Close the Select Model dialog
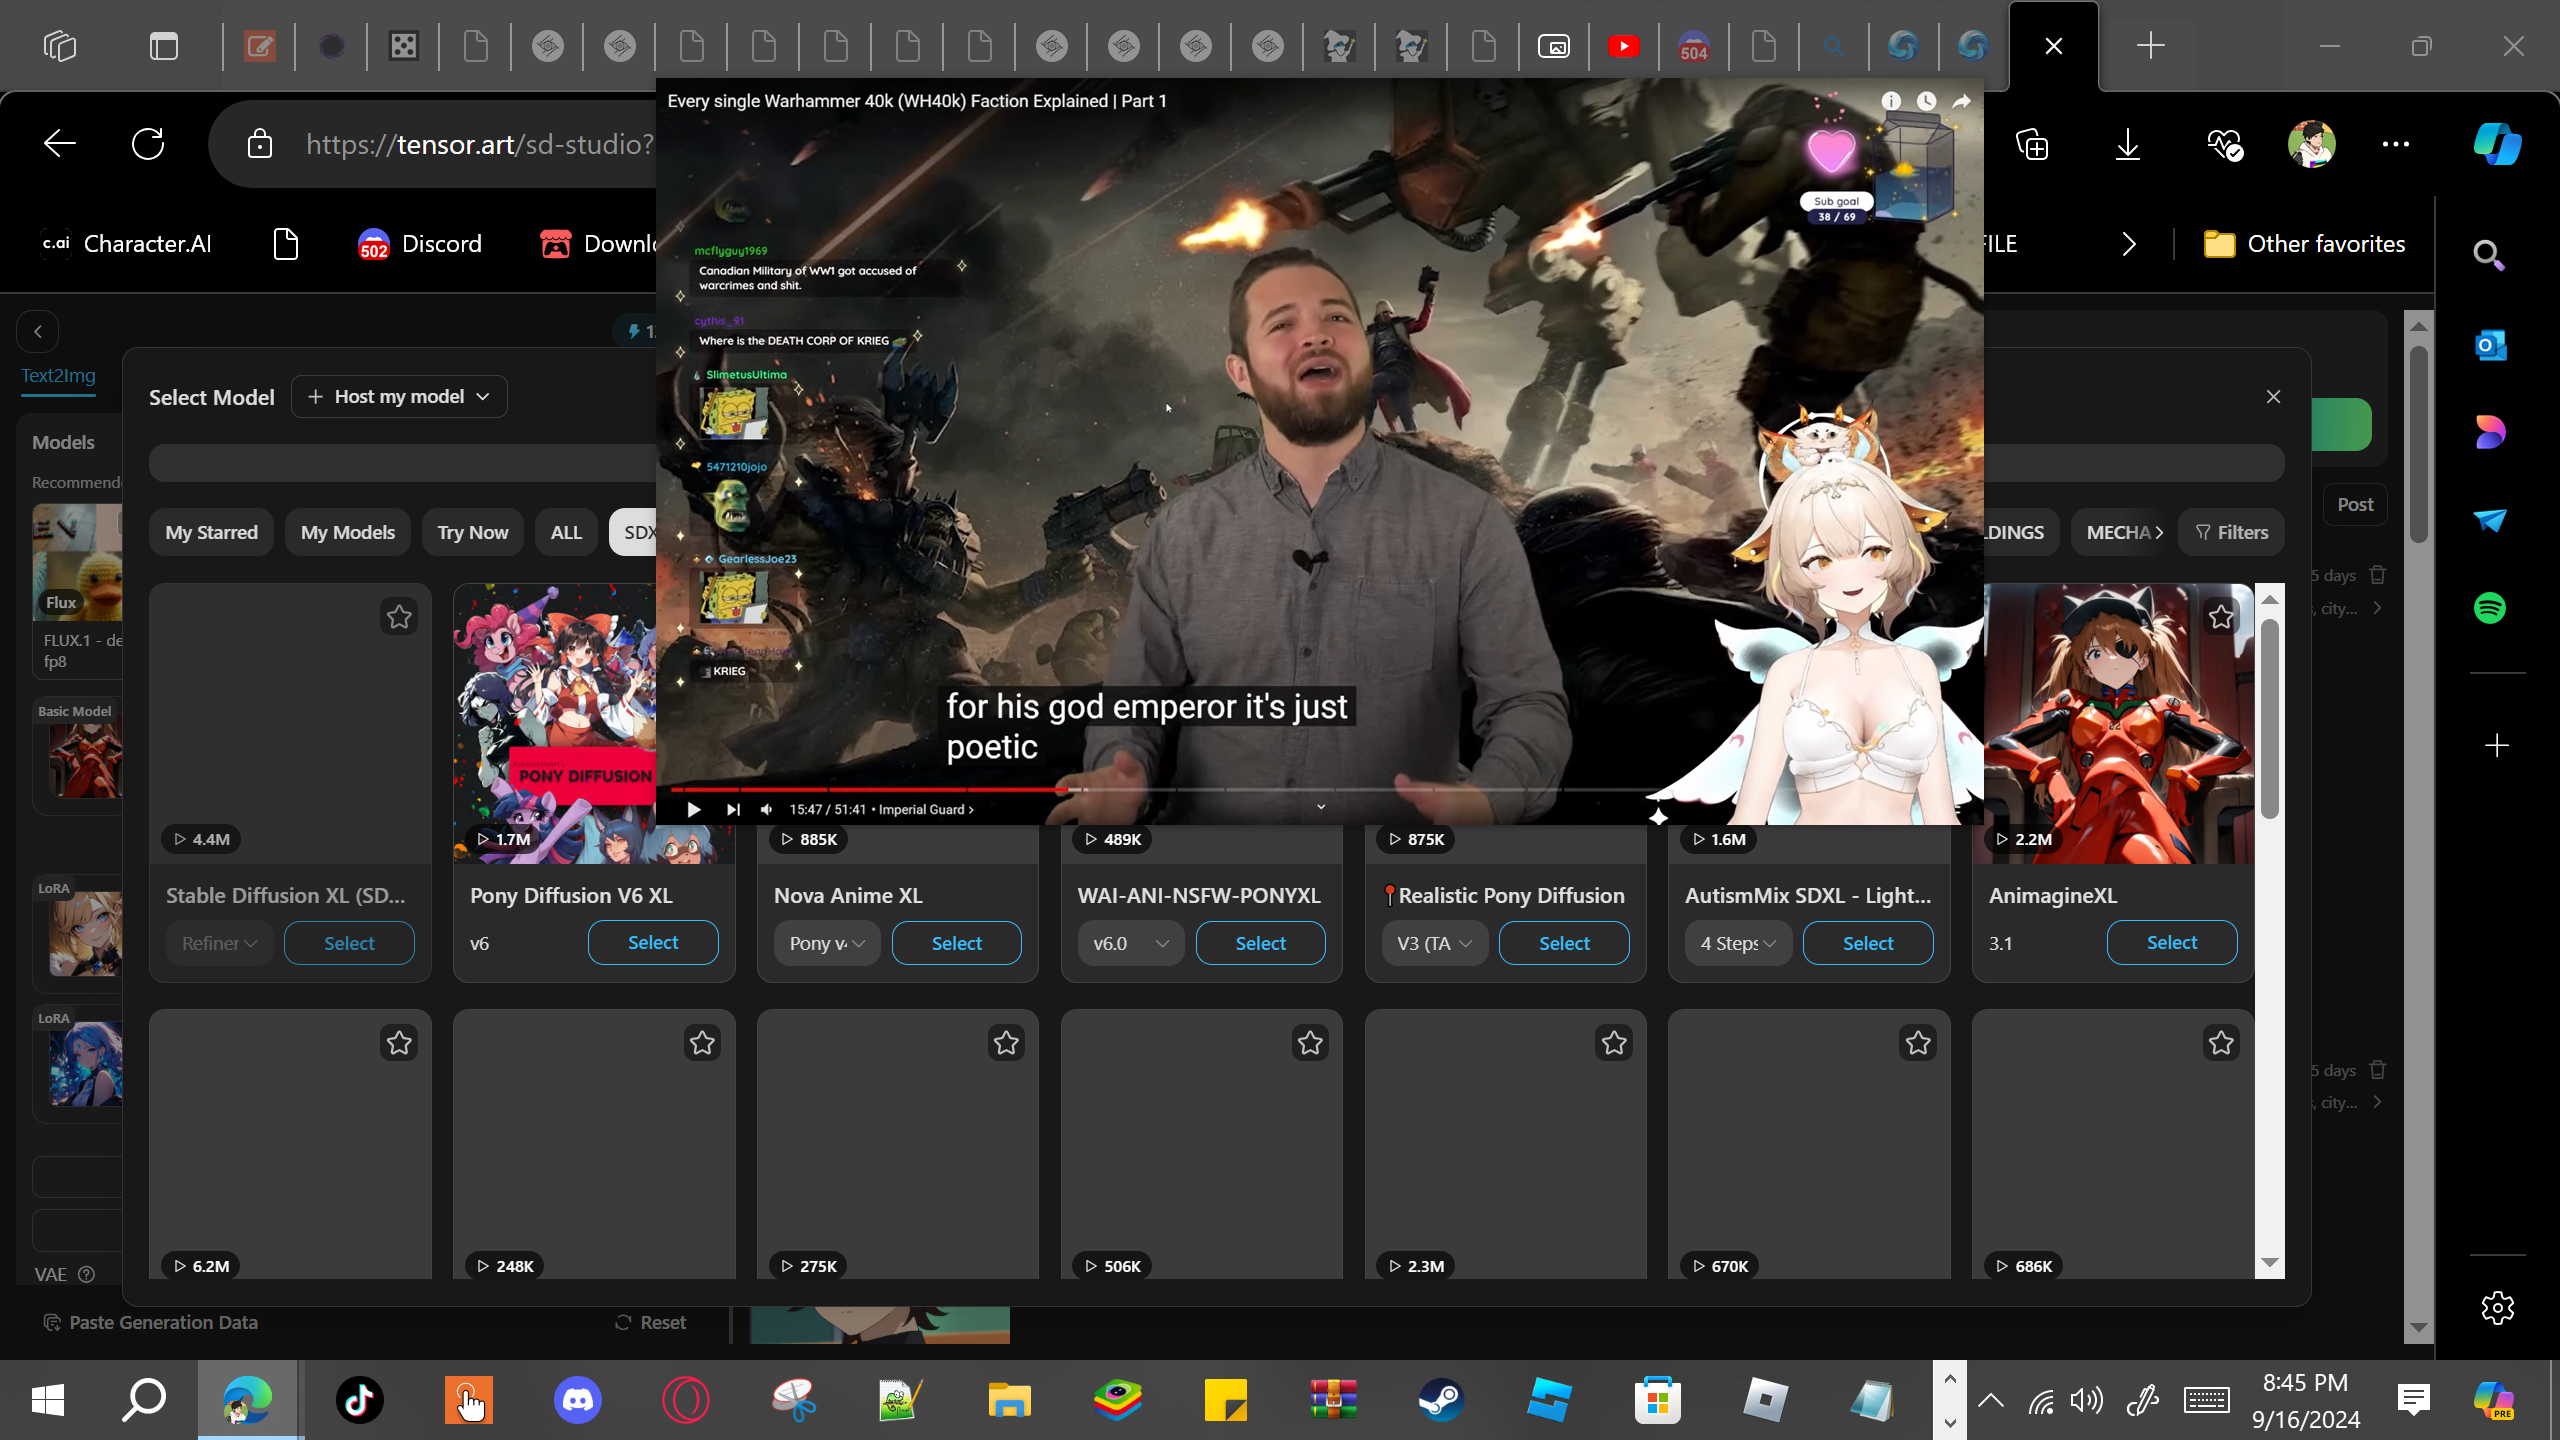Viewport: 2560px width, 1440px height. pyautogui.click(x=2273, y=397)
